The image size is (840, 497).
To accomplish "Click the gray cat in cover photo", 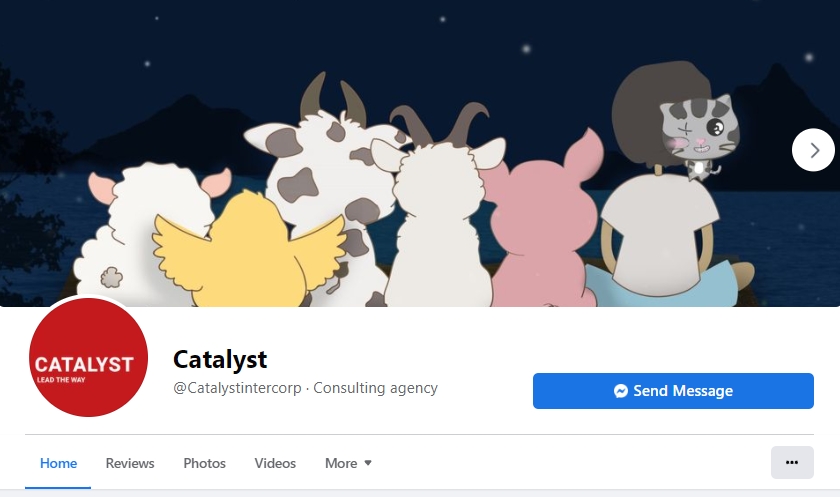I will tap(698, 137).
